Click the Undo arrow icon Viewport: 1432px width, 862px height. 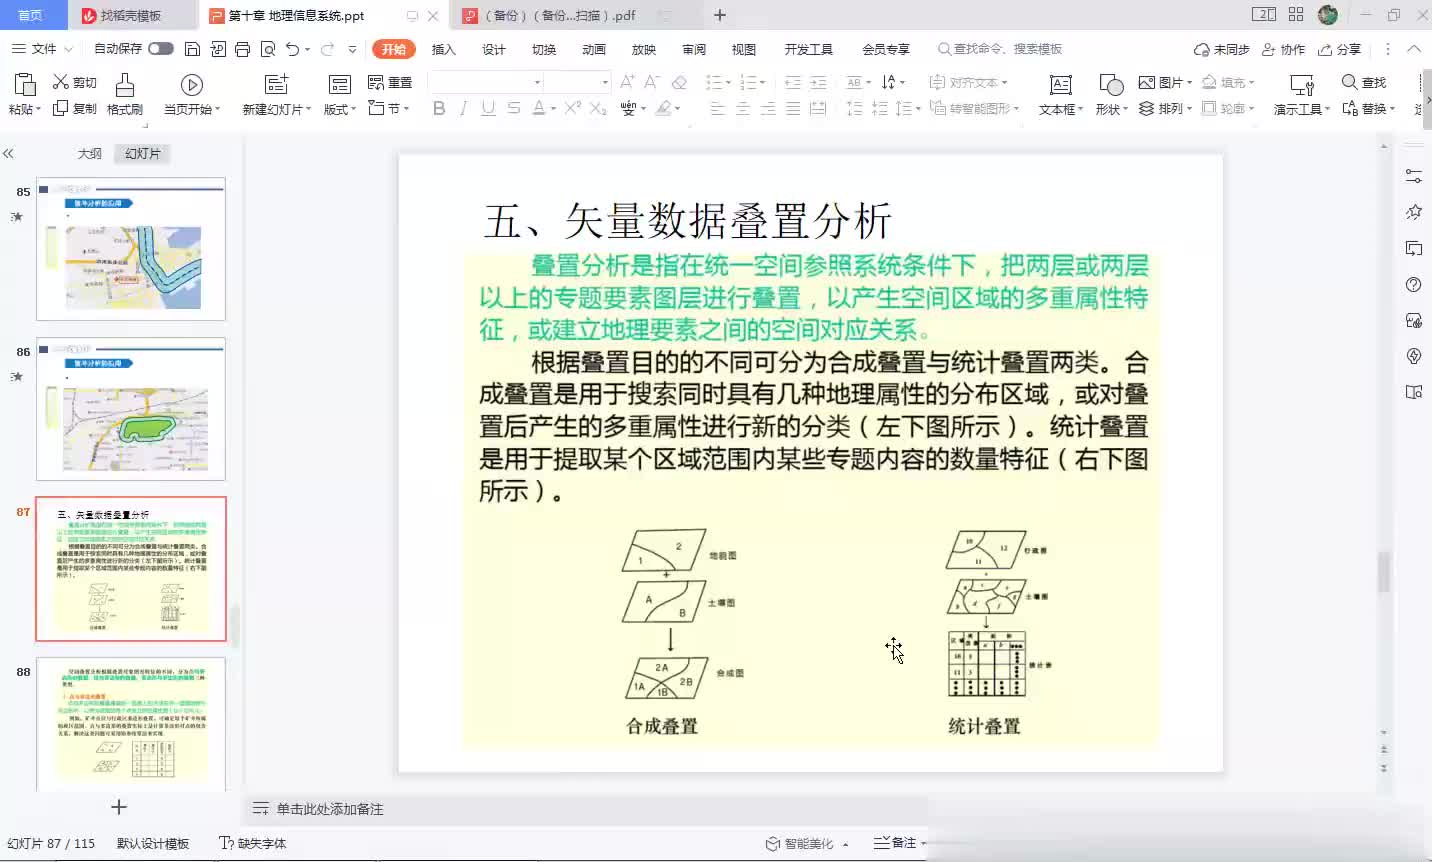292,49
